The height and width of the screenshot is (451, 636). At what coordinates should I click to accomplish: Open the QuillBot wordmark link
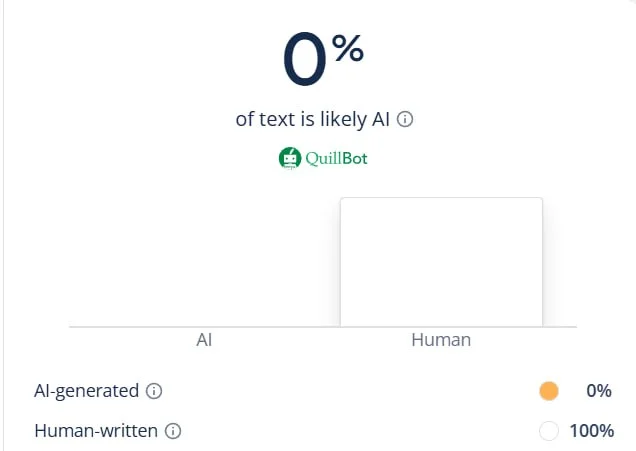click(x=338, y=158)
